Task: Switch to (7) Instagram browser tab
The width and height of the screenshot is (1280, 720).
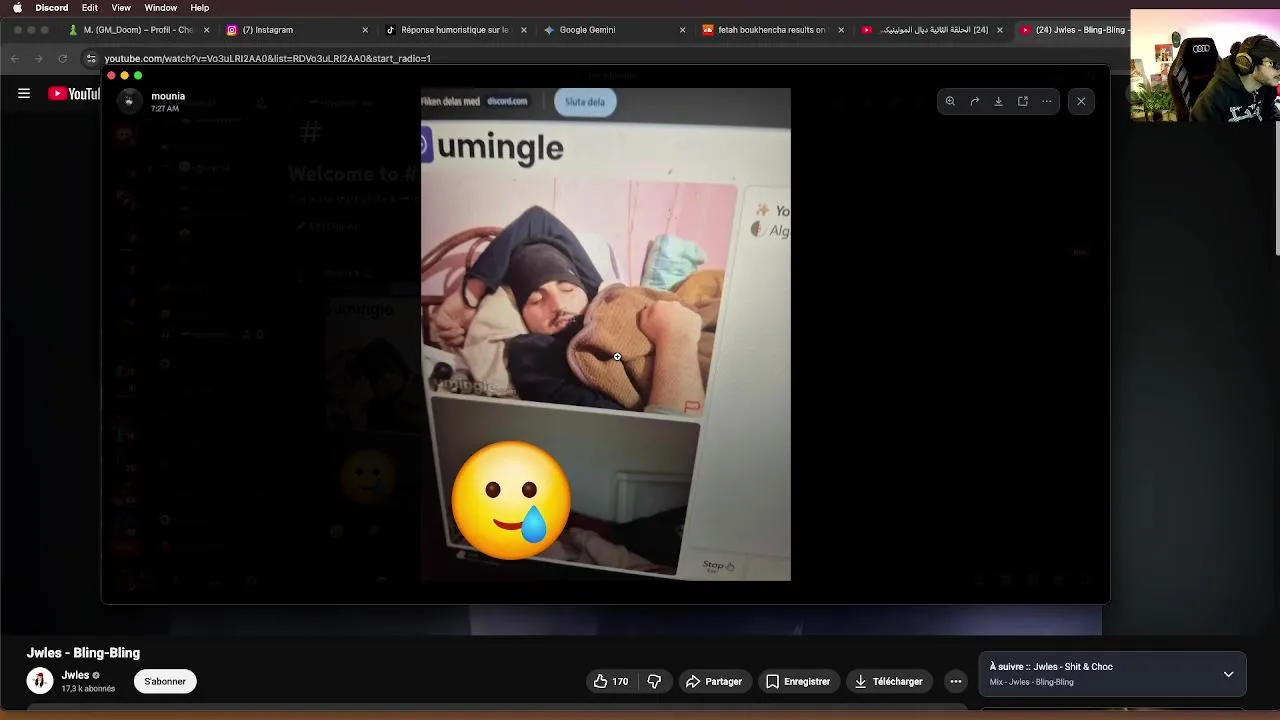Action: [295, 30]
